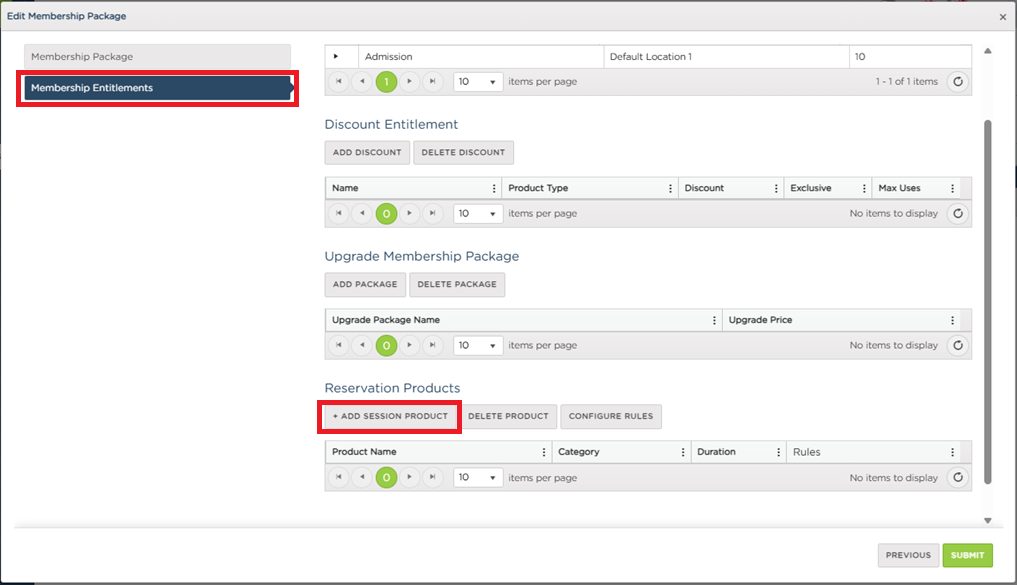The height and width of the screenshot is (585, 1017).
Task: Go to previous page in Reservation Products pager
Action: click(x=362, y=478)
